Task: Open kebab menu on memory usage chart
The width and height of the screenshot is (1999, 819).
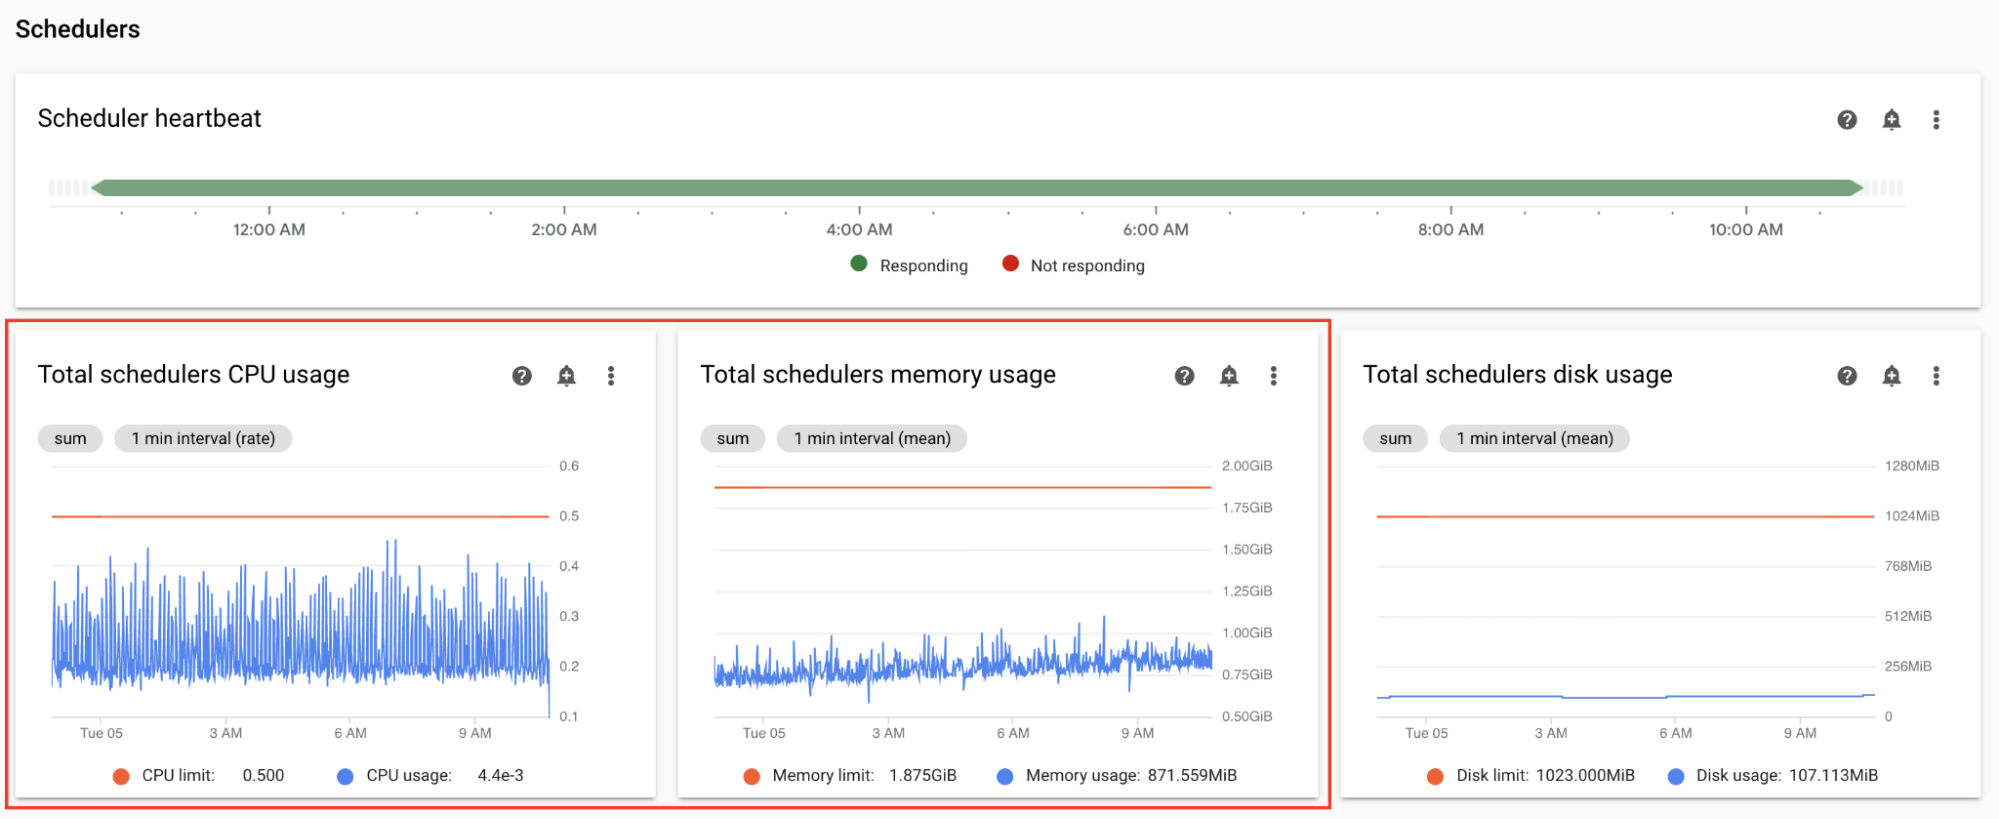Action: (x=1273, y=376)
